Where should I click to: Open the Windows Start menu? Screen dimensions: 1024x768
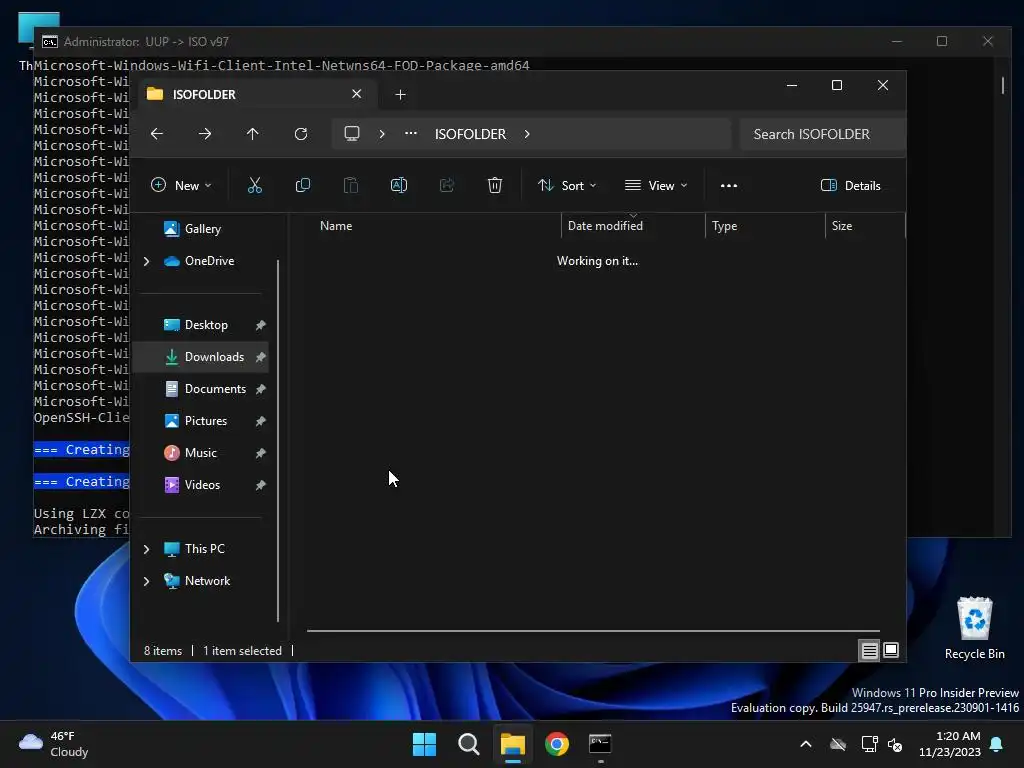(x=424, y=744)
